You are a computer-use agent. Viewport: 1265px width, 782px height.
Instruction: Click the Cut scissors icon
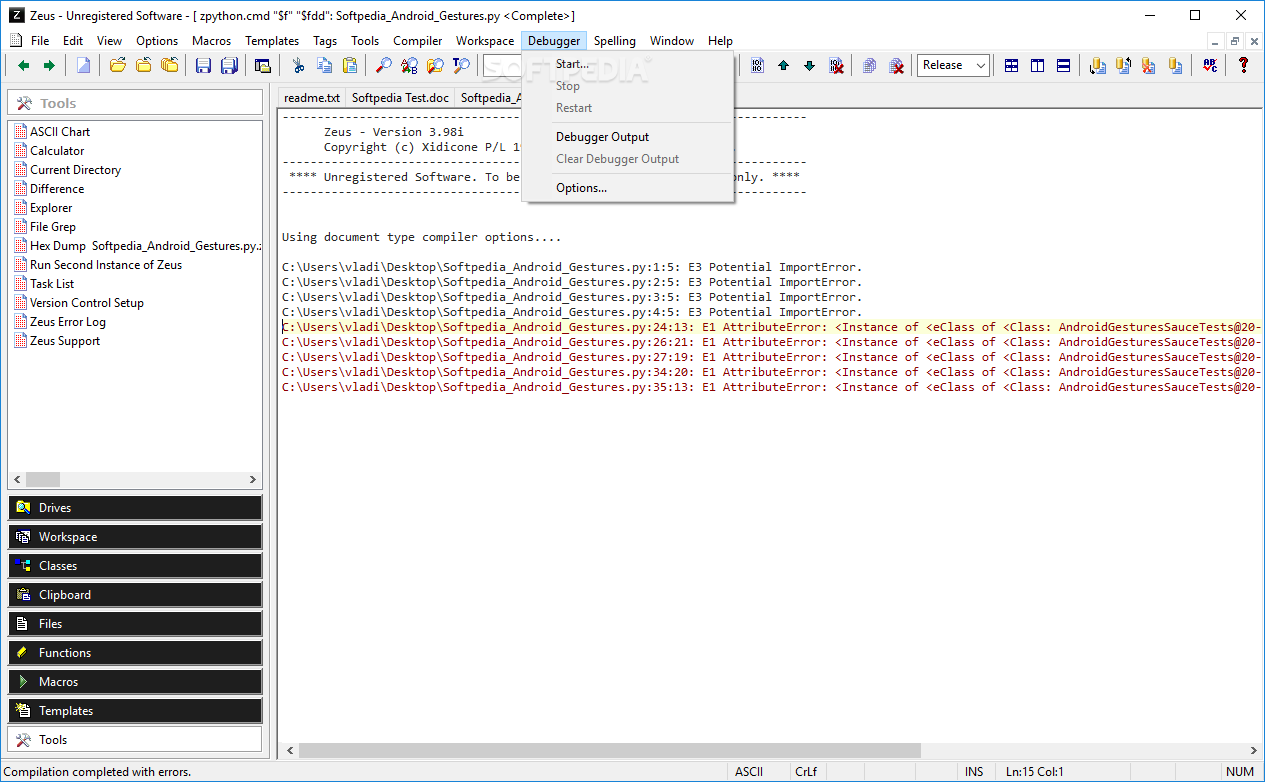tap(298, 65)
